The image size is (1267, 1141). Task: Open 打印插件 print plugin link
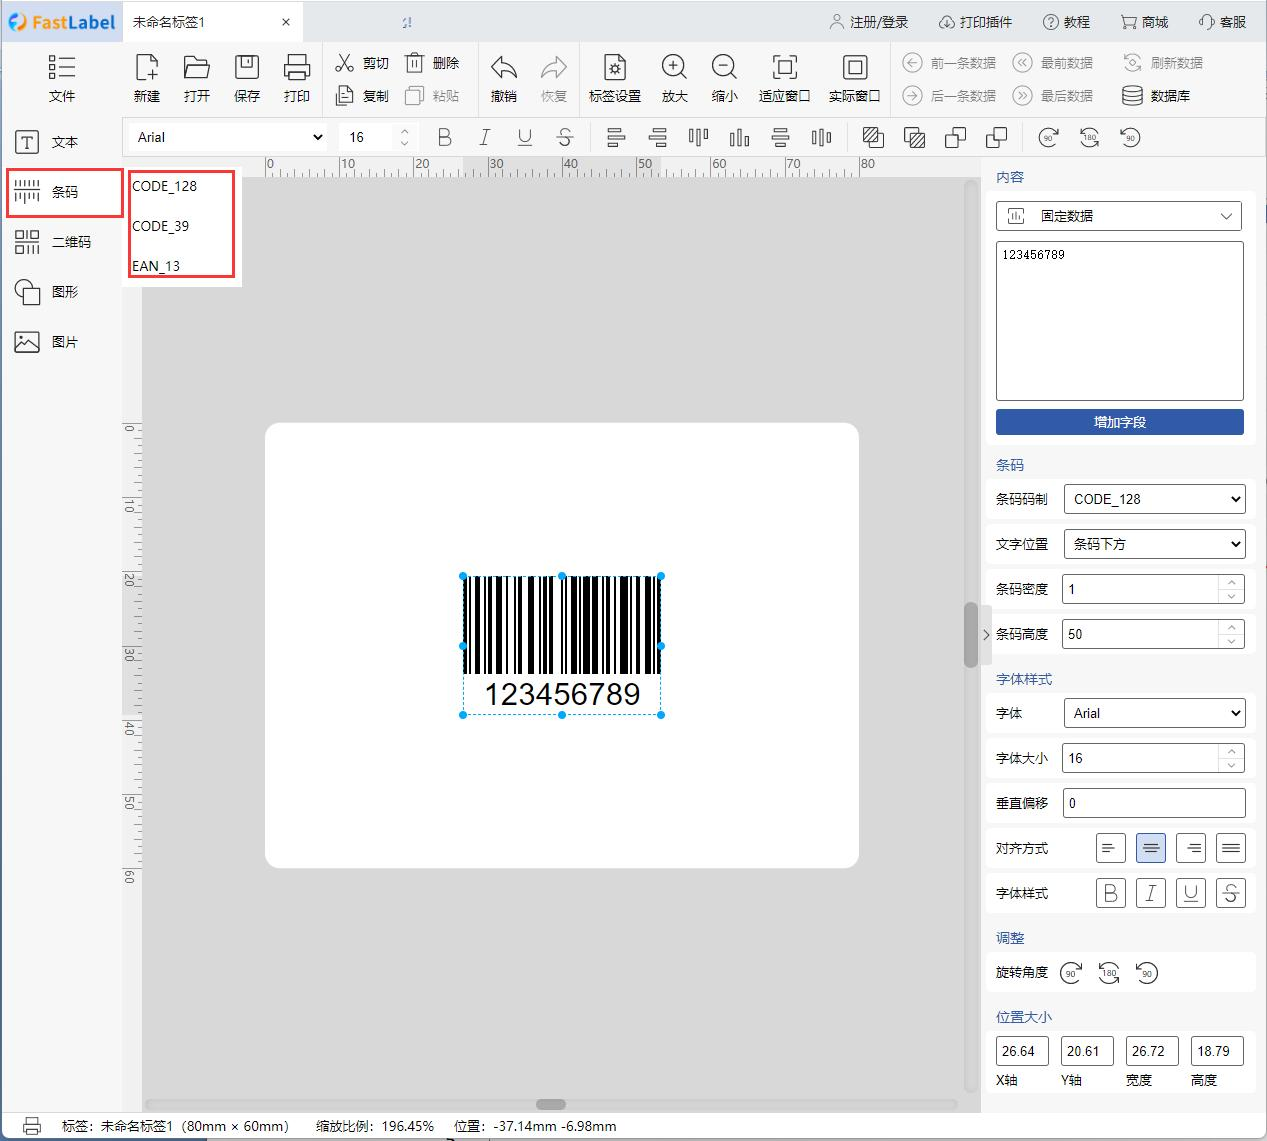click(976, 22)
